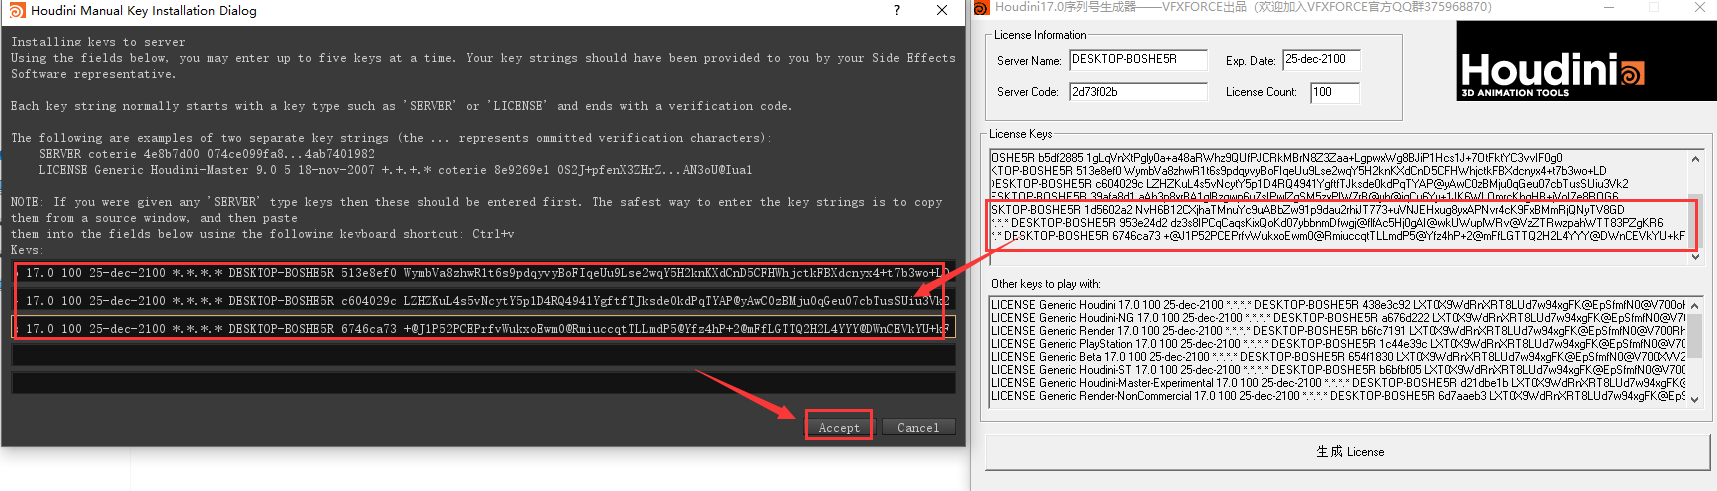Click the empty fourth key field
This screenshot has width=1717, height=491.
(483, 355)
